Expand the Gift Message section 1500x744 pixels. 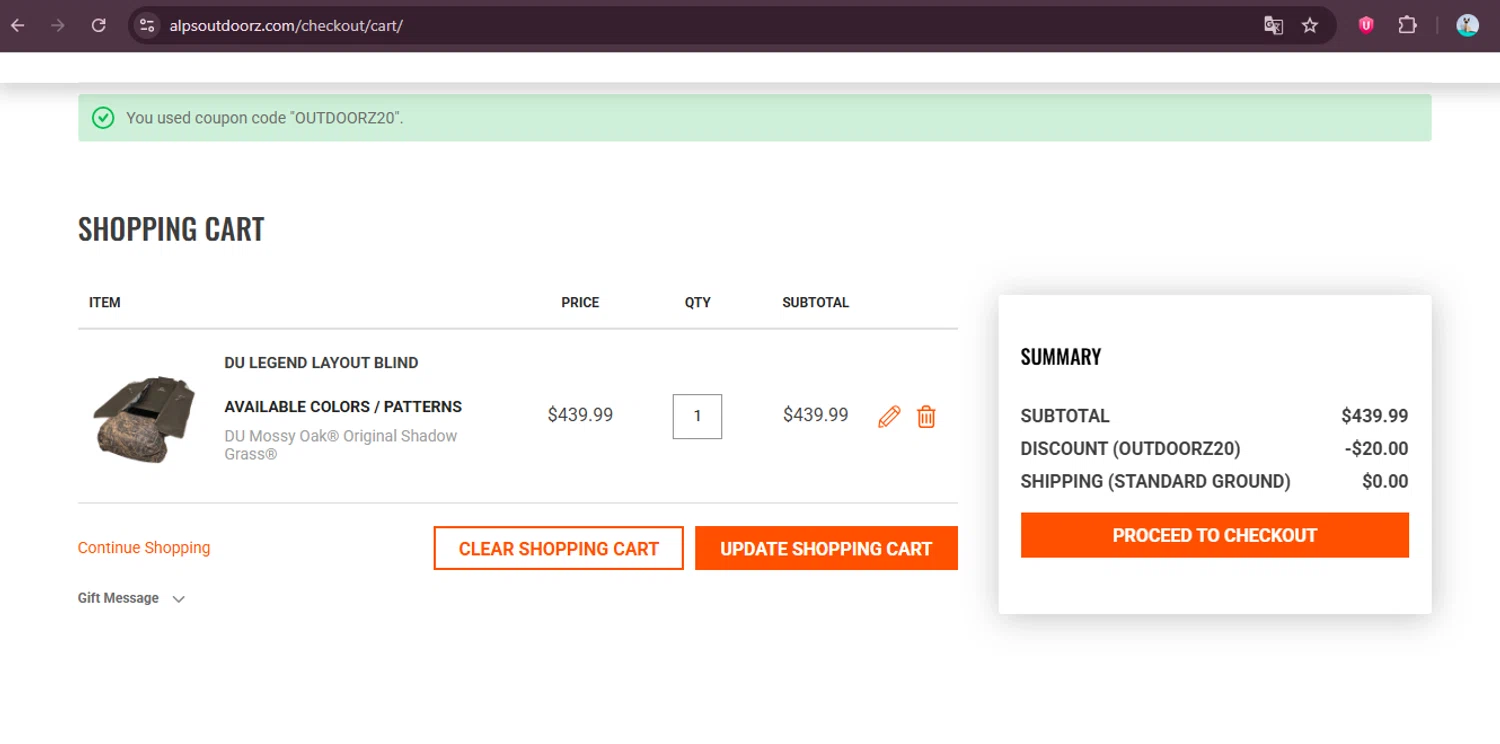click(x=131, y=598)
